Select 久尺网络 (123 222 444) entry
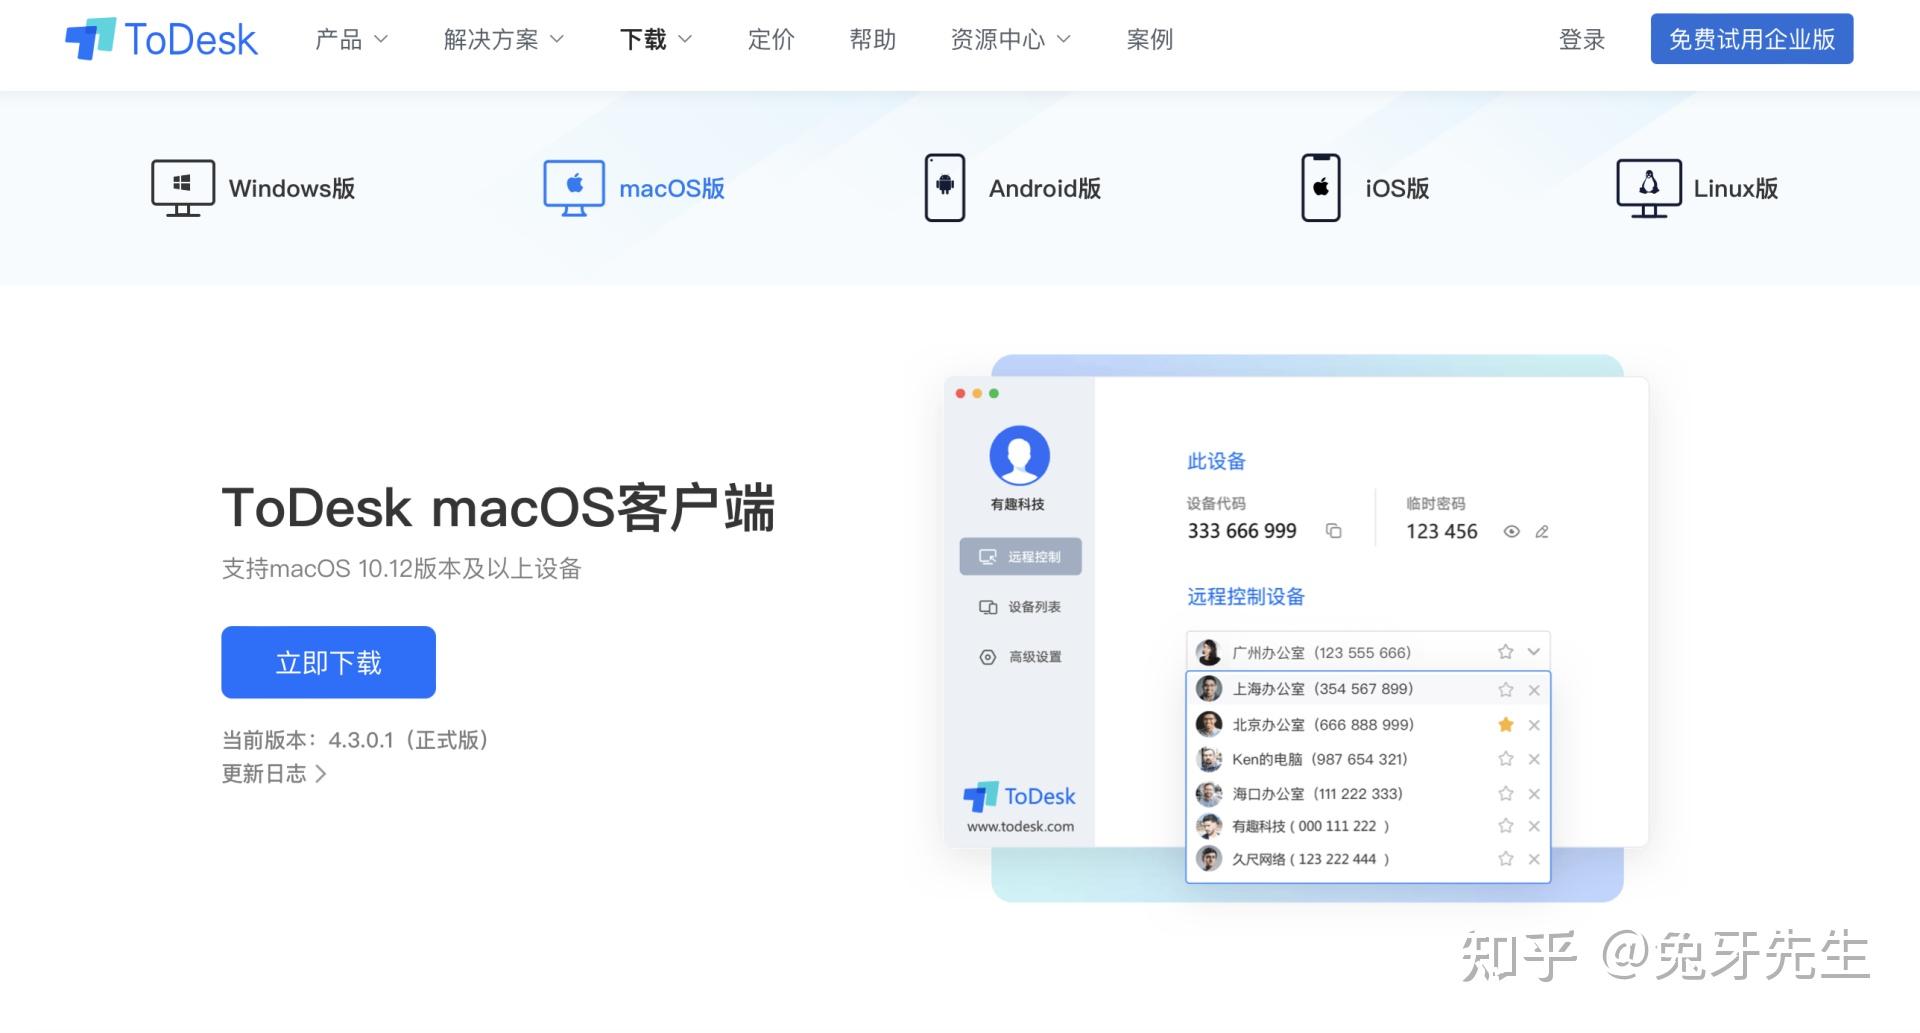 tap(1368, 859)
